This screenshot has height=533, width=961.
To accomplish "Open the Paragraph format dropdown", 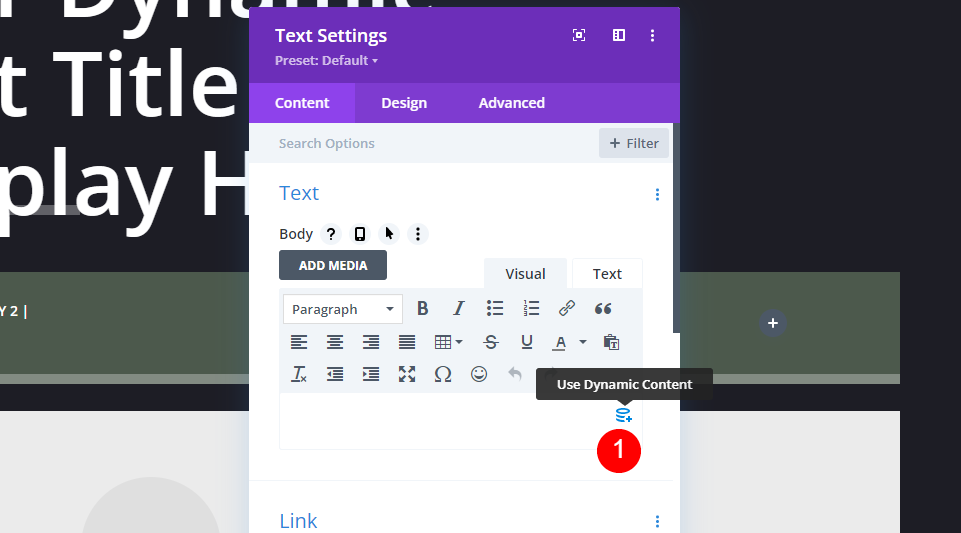I will click(x=343, y=309).
